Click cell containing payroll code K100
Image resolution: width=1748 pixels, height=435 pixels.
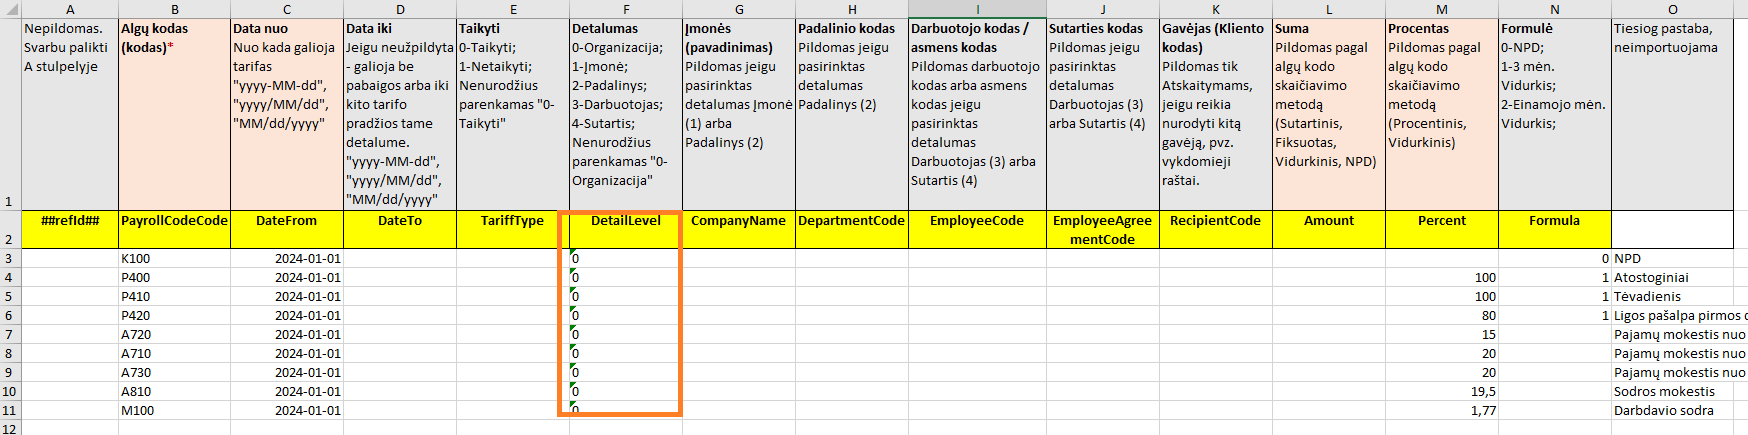174,258
